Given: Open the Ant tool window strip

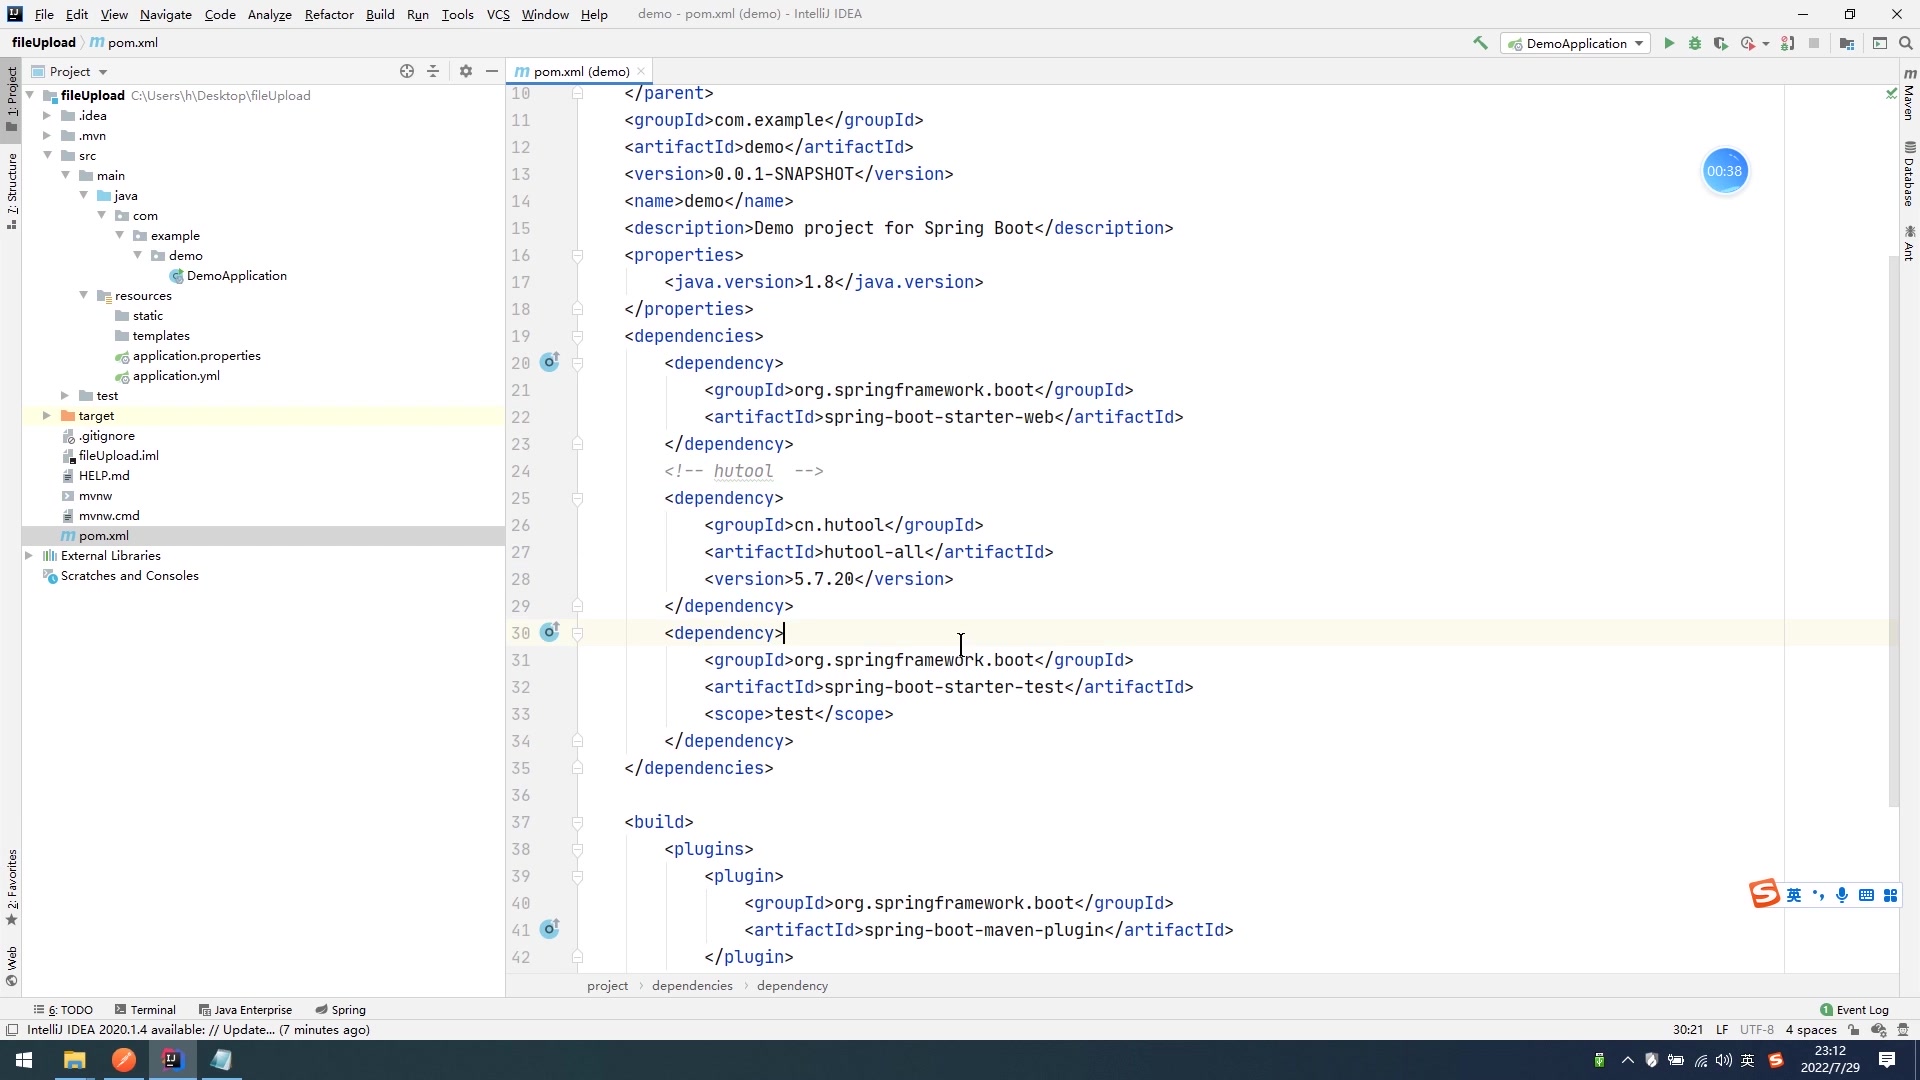Looking at the screenshot, I should coord(1909,243).
